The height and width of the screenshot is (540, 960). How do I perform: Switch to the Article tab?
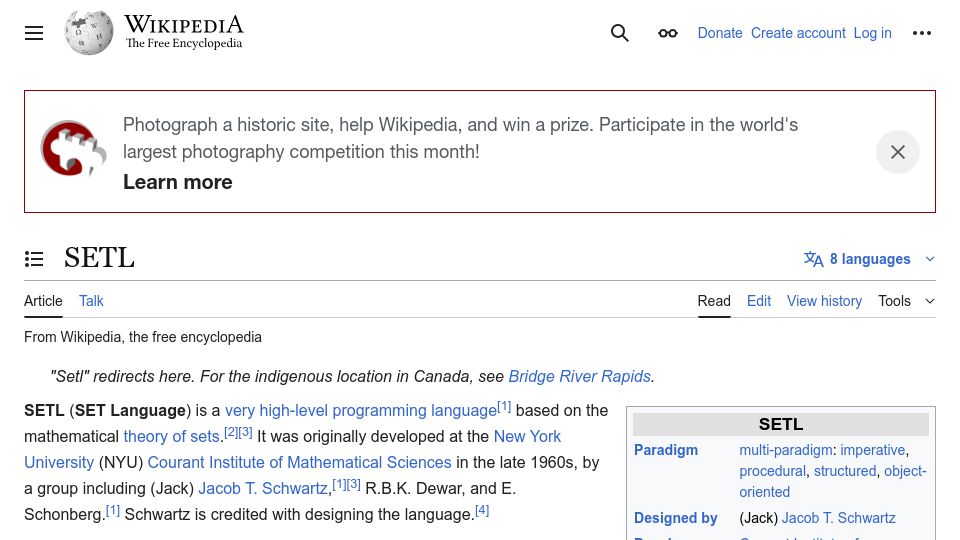click(43, 301)
